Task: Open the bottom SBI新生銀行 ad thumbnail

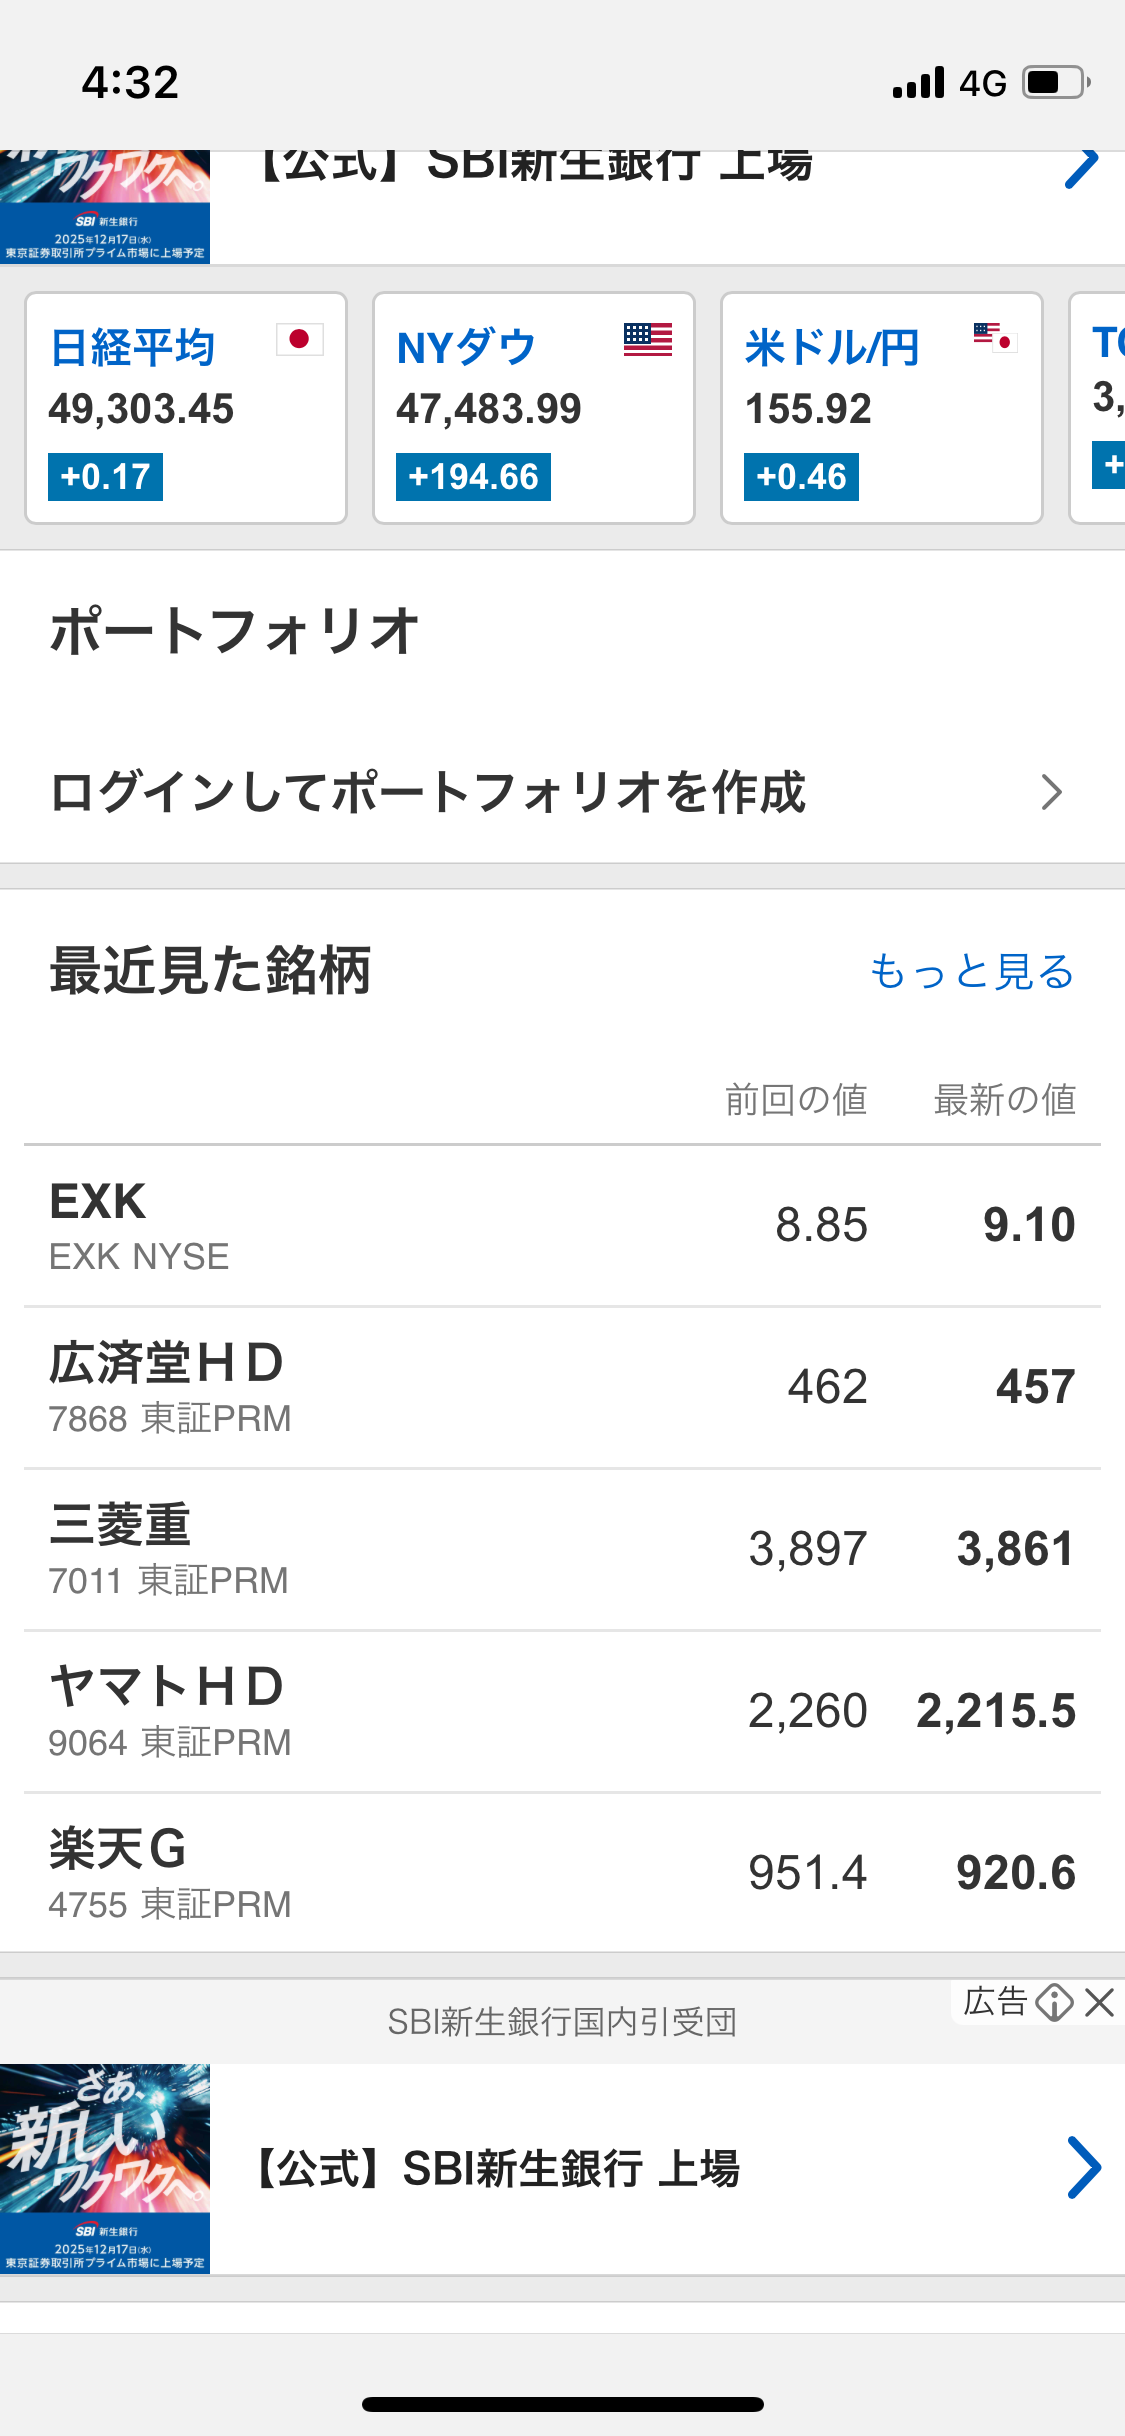Action: [105, 2168]
